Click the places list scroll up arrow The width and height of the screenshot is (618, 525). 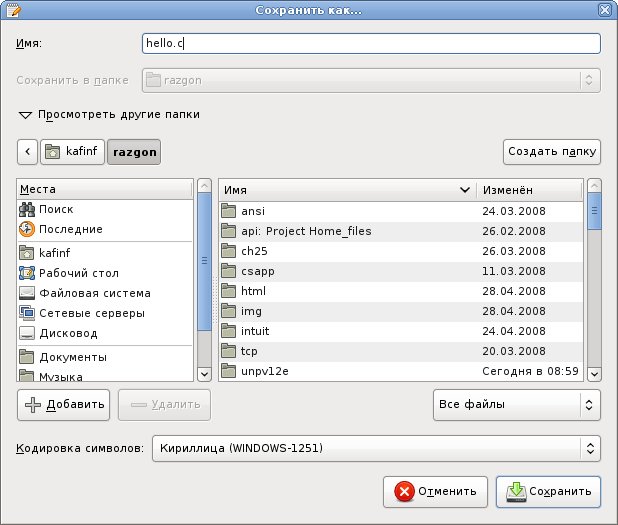204,185
